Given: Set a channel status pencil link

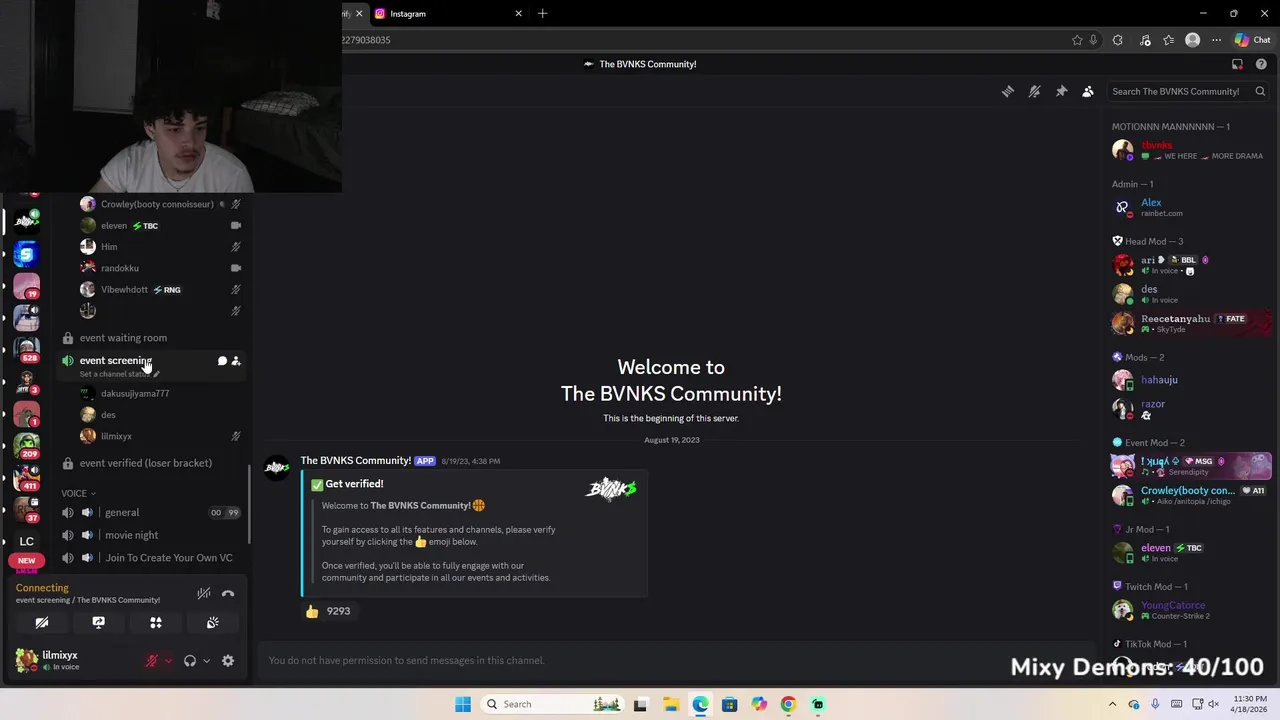Looking at the screenshot, I should (x=119, y=374).
